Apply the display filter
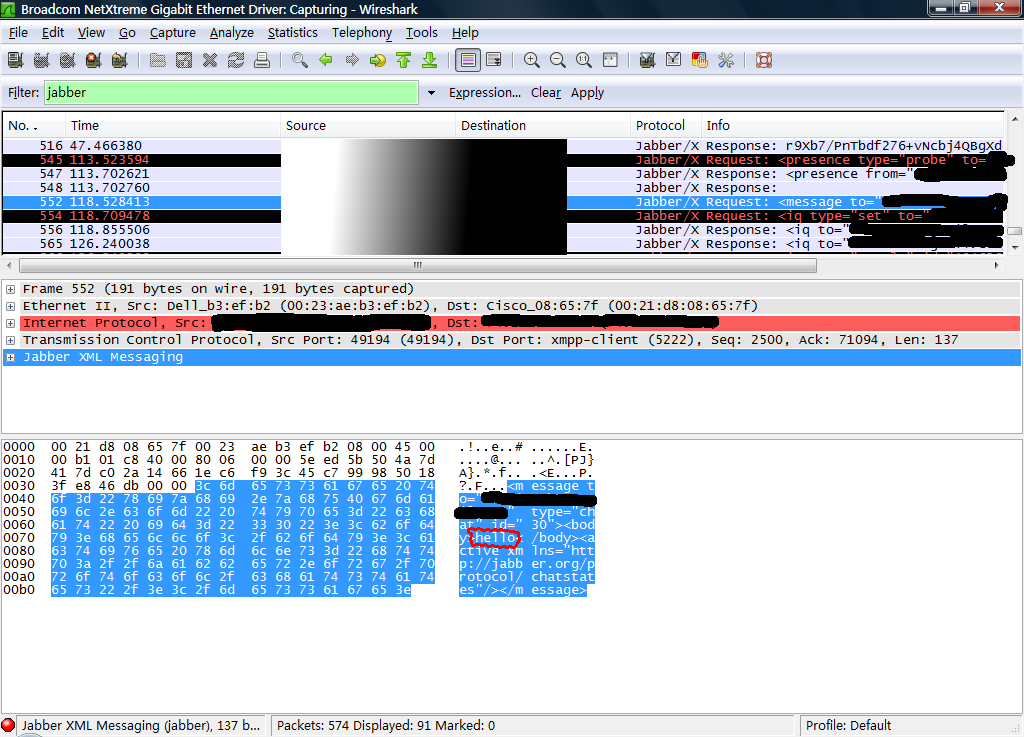 tap(587, 93)
